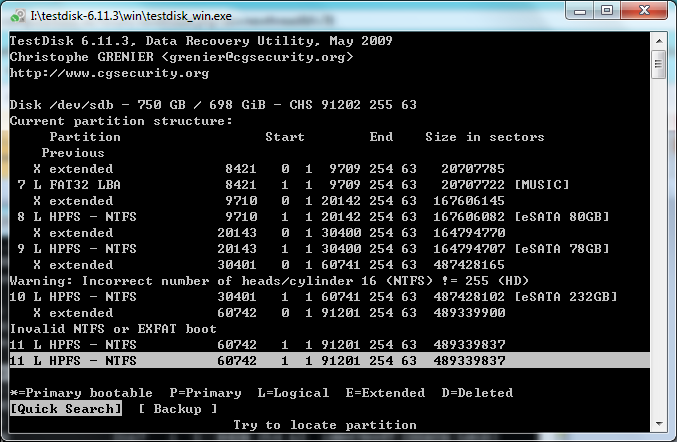Viewport: 677px width, 442px height.
Task: Click the 'Previous' text line
Action: [x=73, y=153]
